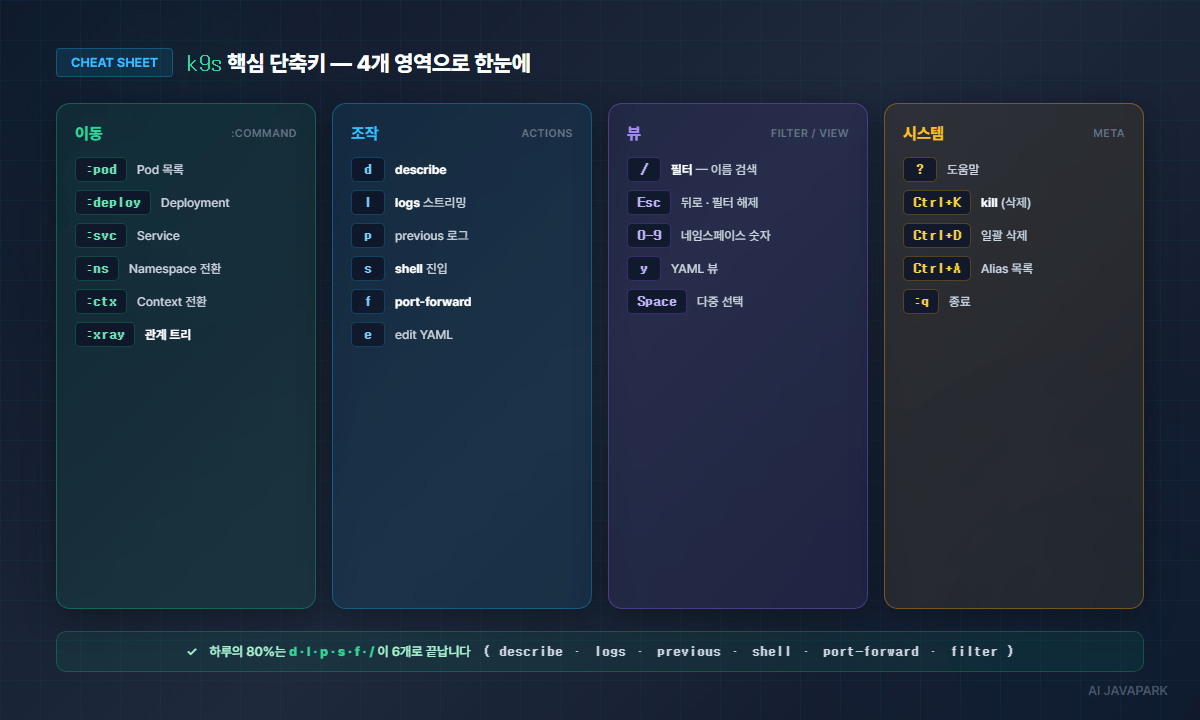1200x720 pixels.
Task: Select the 이동 section heading
Action: (89, 133)
